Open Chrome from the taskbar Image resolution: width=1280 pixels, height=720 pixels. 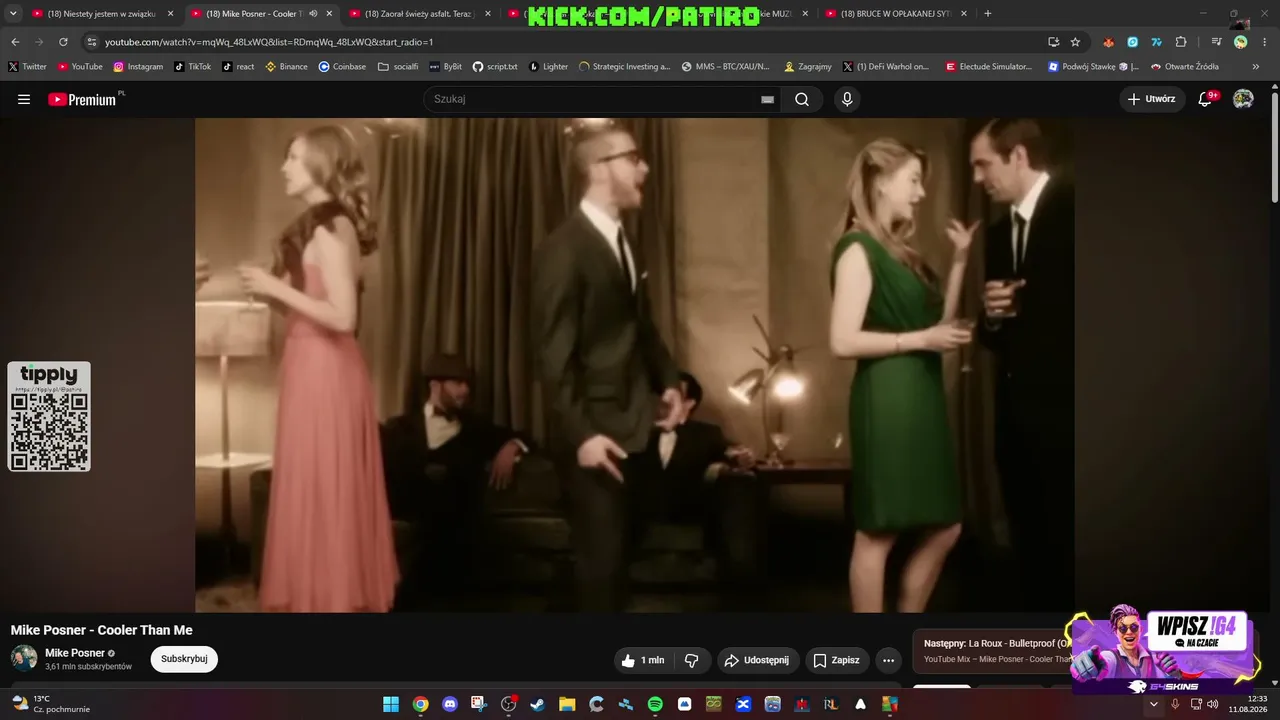(421, 704)
